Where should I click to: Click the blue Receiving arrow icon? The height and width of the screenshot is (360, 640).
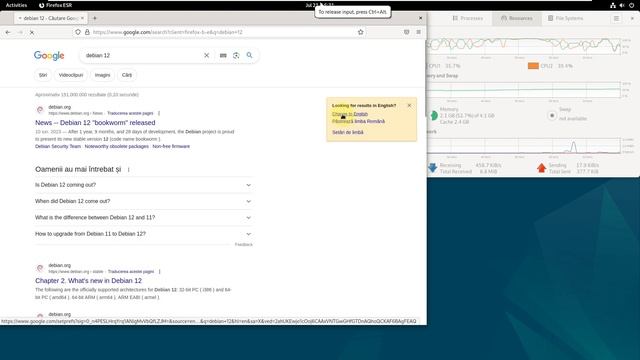(433, 168)
